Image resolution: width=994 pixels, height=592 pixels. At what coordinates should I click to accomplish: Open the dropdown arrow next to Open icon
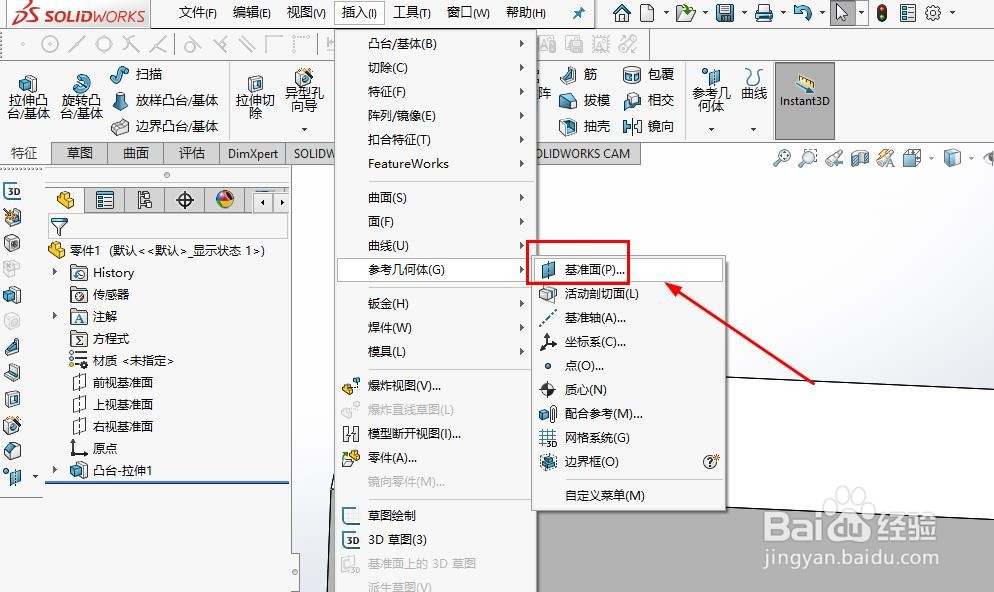click(705, 13)
